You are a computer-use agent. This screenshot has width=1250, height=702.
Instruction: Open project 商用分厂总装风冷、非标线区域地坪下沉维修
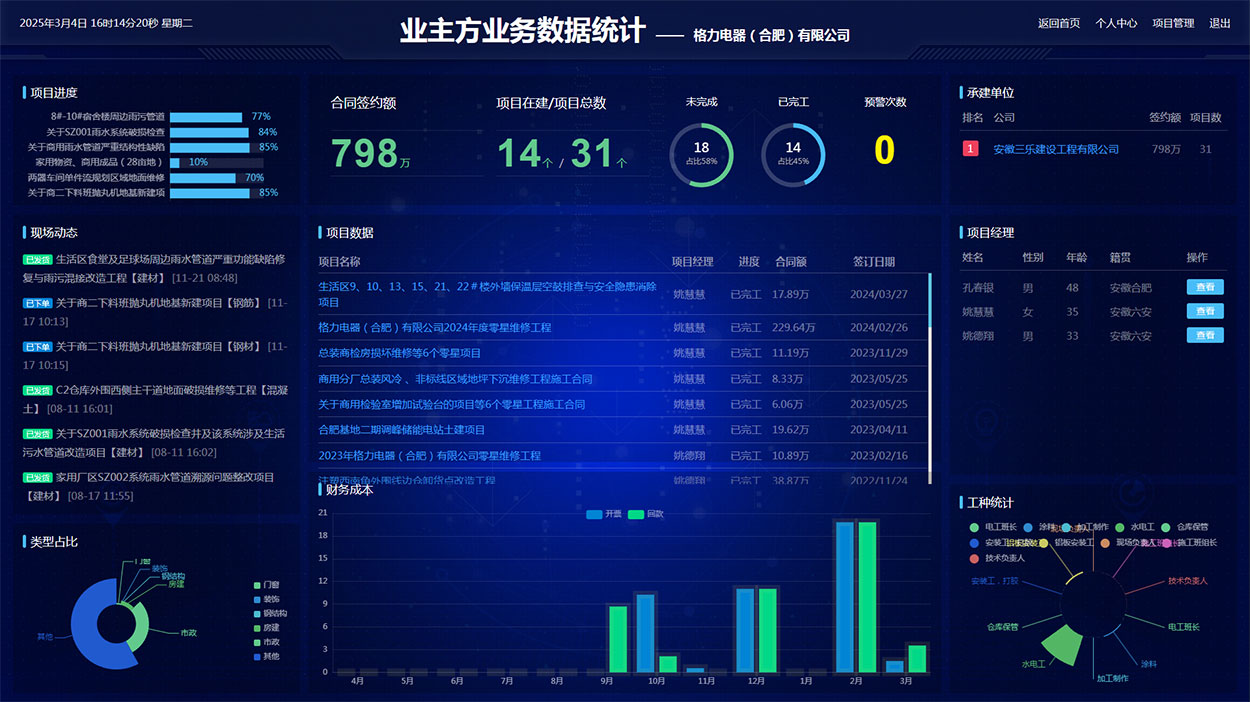click(456, 379)
